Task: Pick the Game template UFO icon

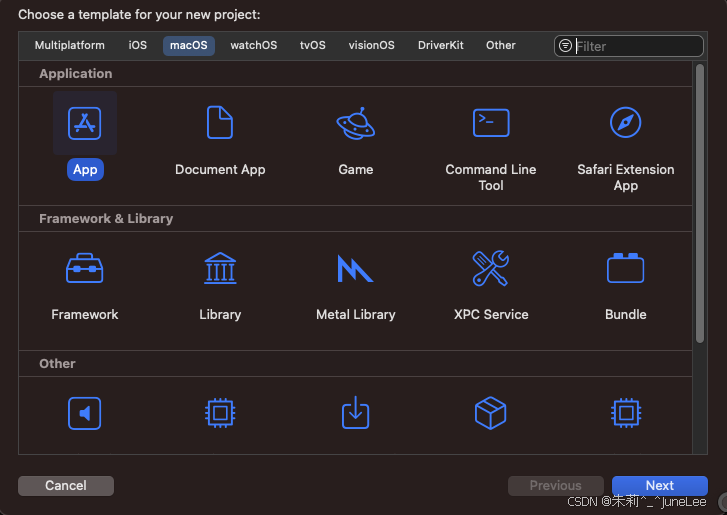Action: pyautogui.click(x=356, y=123)
